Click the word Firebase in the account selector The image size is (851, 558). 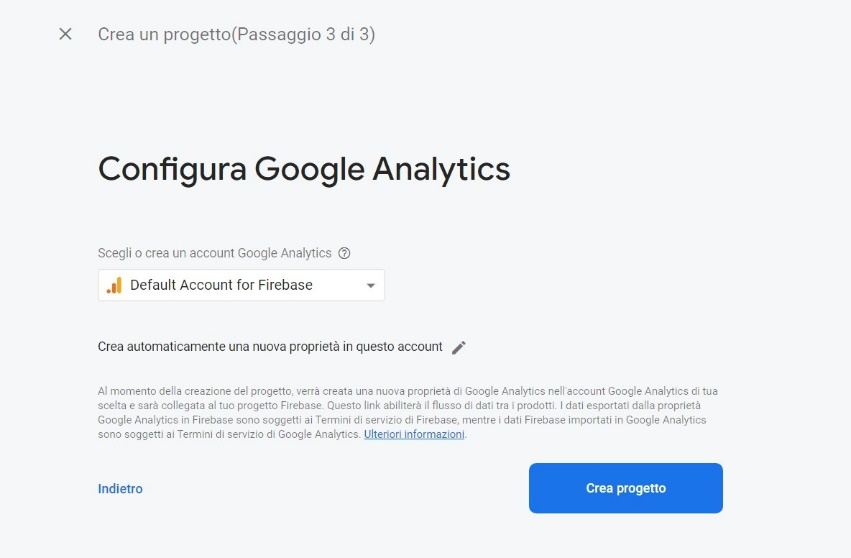pos(285,285)
